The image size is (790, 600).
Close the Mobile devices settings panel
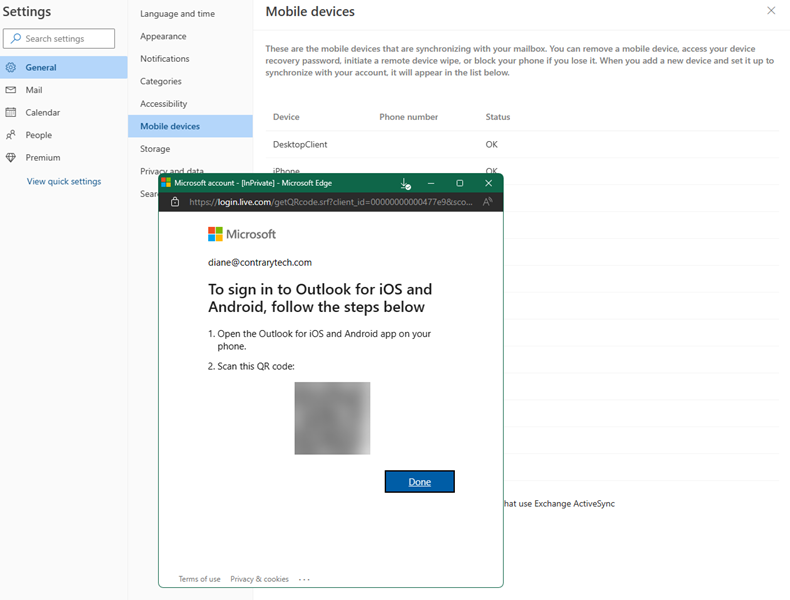click(x=771, y=11)
